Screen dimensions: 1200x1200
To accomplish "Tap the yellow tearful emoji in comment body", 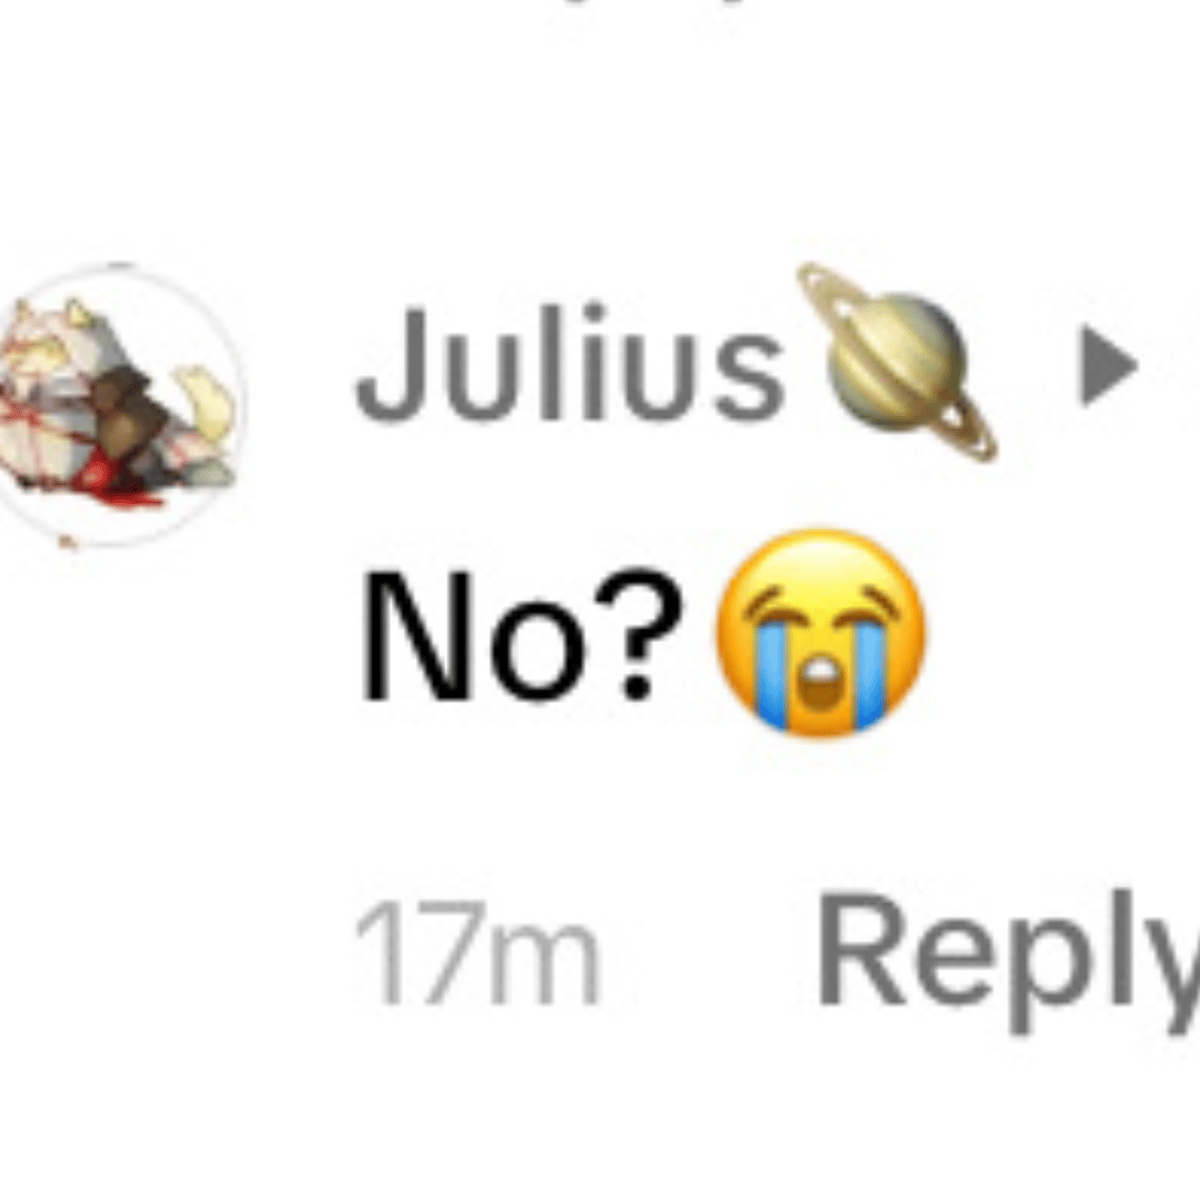I will tap(818, 632).
